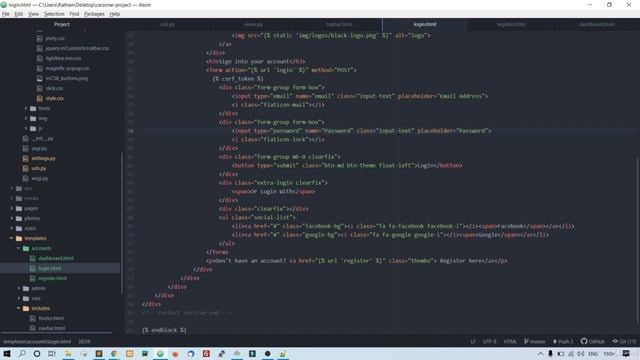Expand the static folder

[x=30, y=229]
